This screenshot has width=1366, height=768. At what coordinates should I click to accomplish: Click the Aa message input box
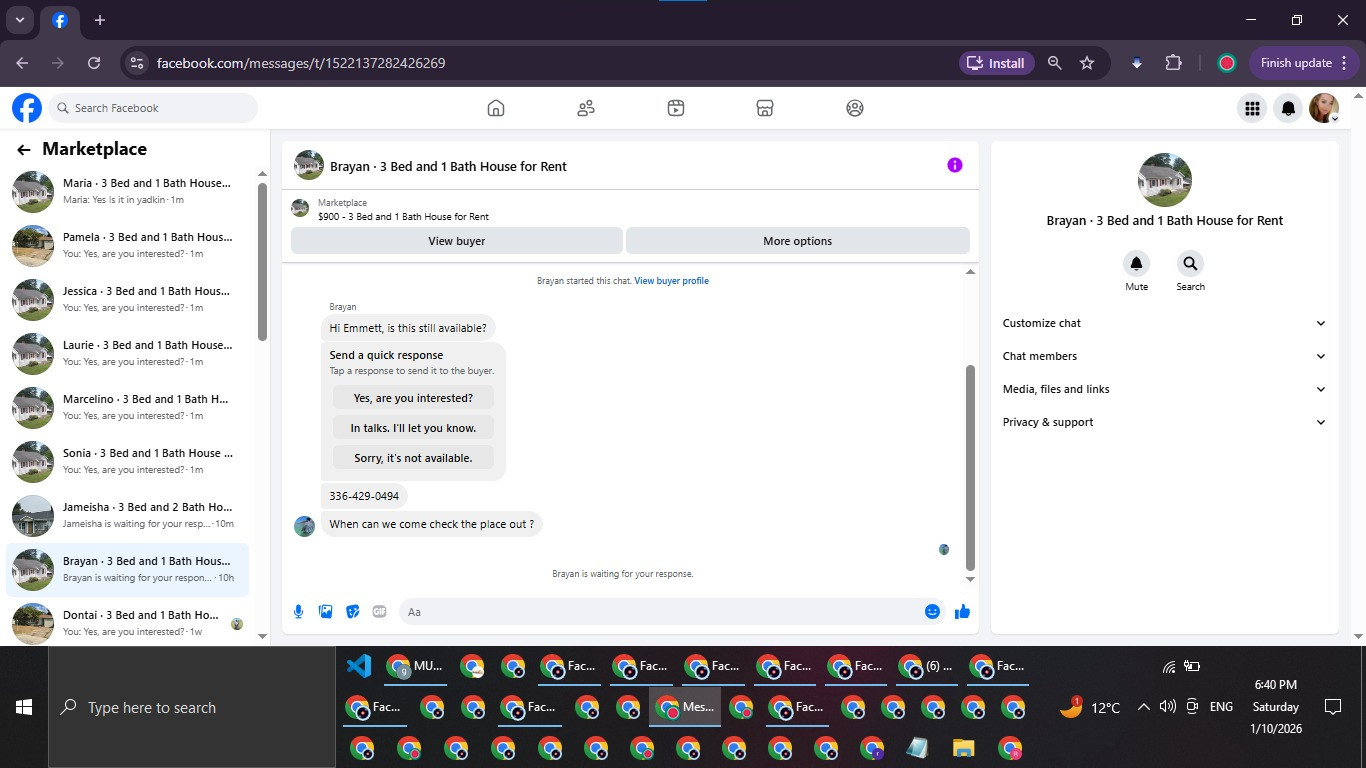pyautogui.click(x=660, y=612)
